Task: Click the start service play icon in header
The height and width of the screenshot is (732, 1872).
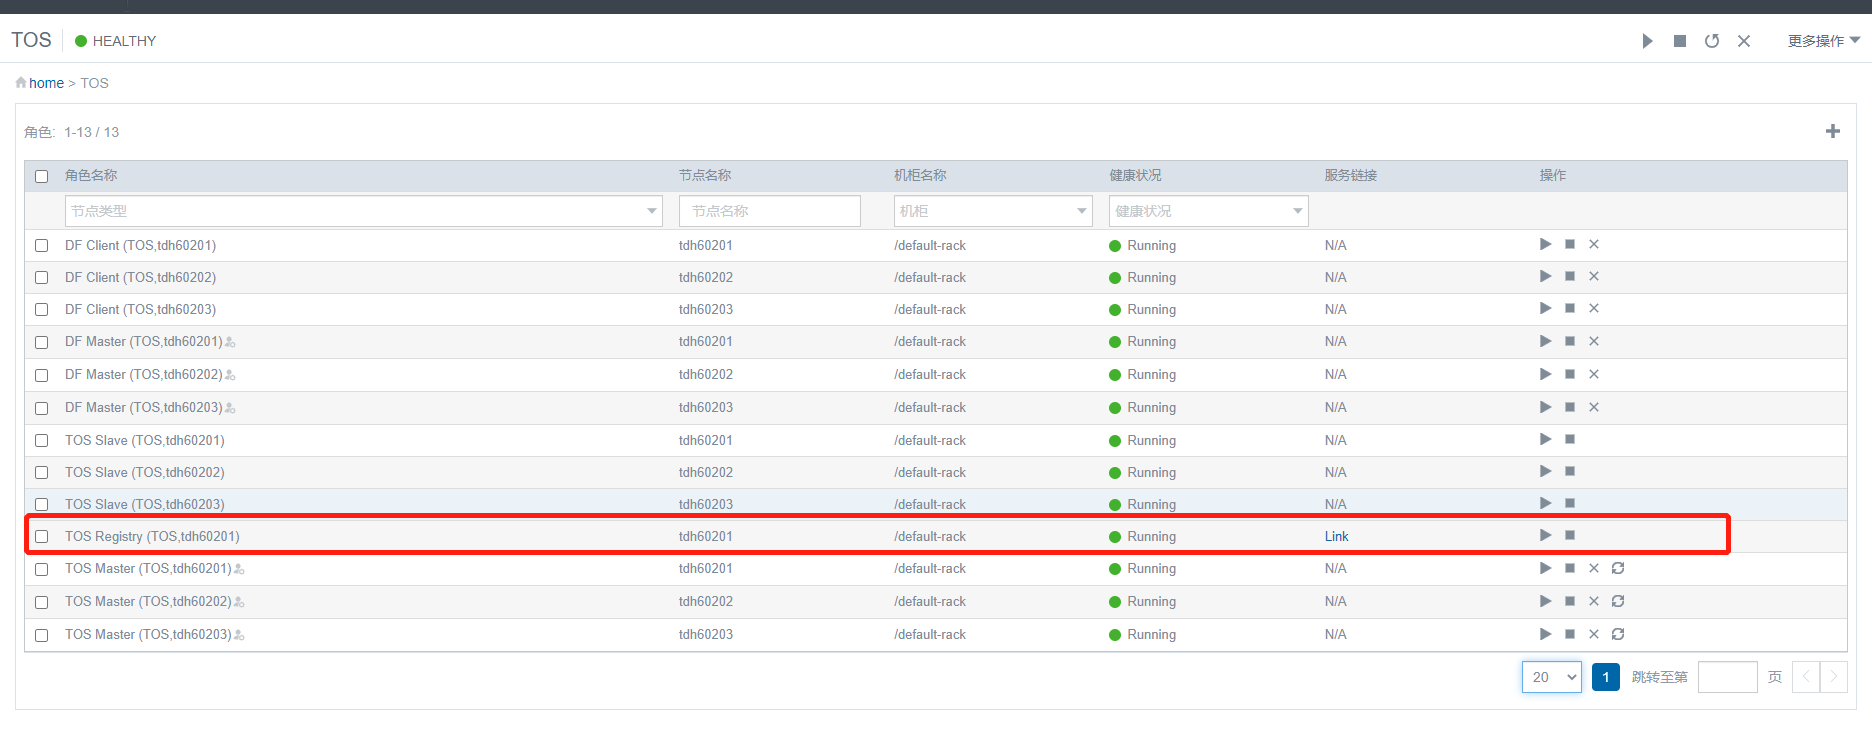Action: 1647,41
